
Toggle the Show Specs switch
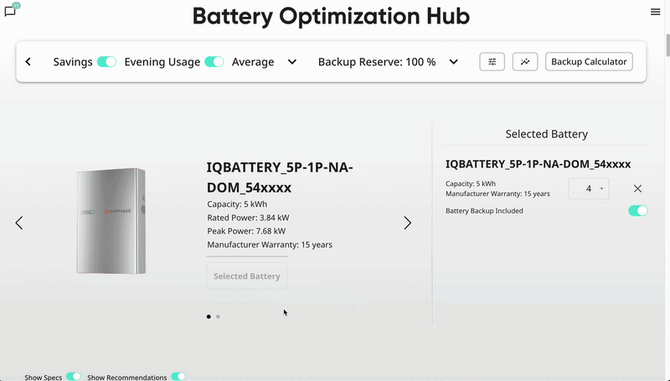(x=73, y=376)
